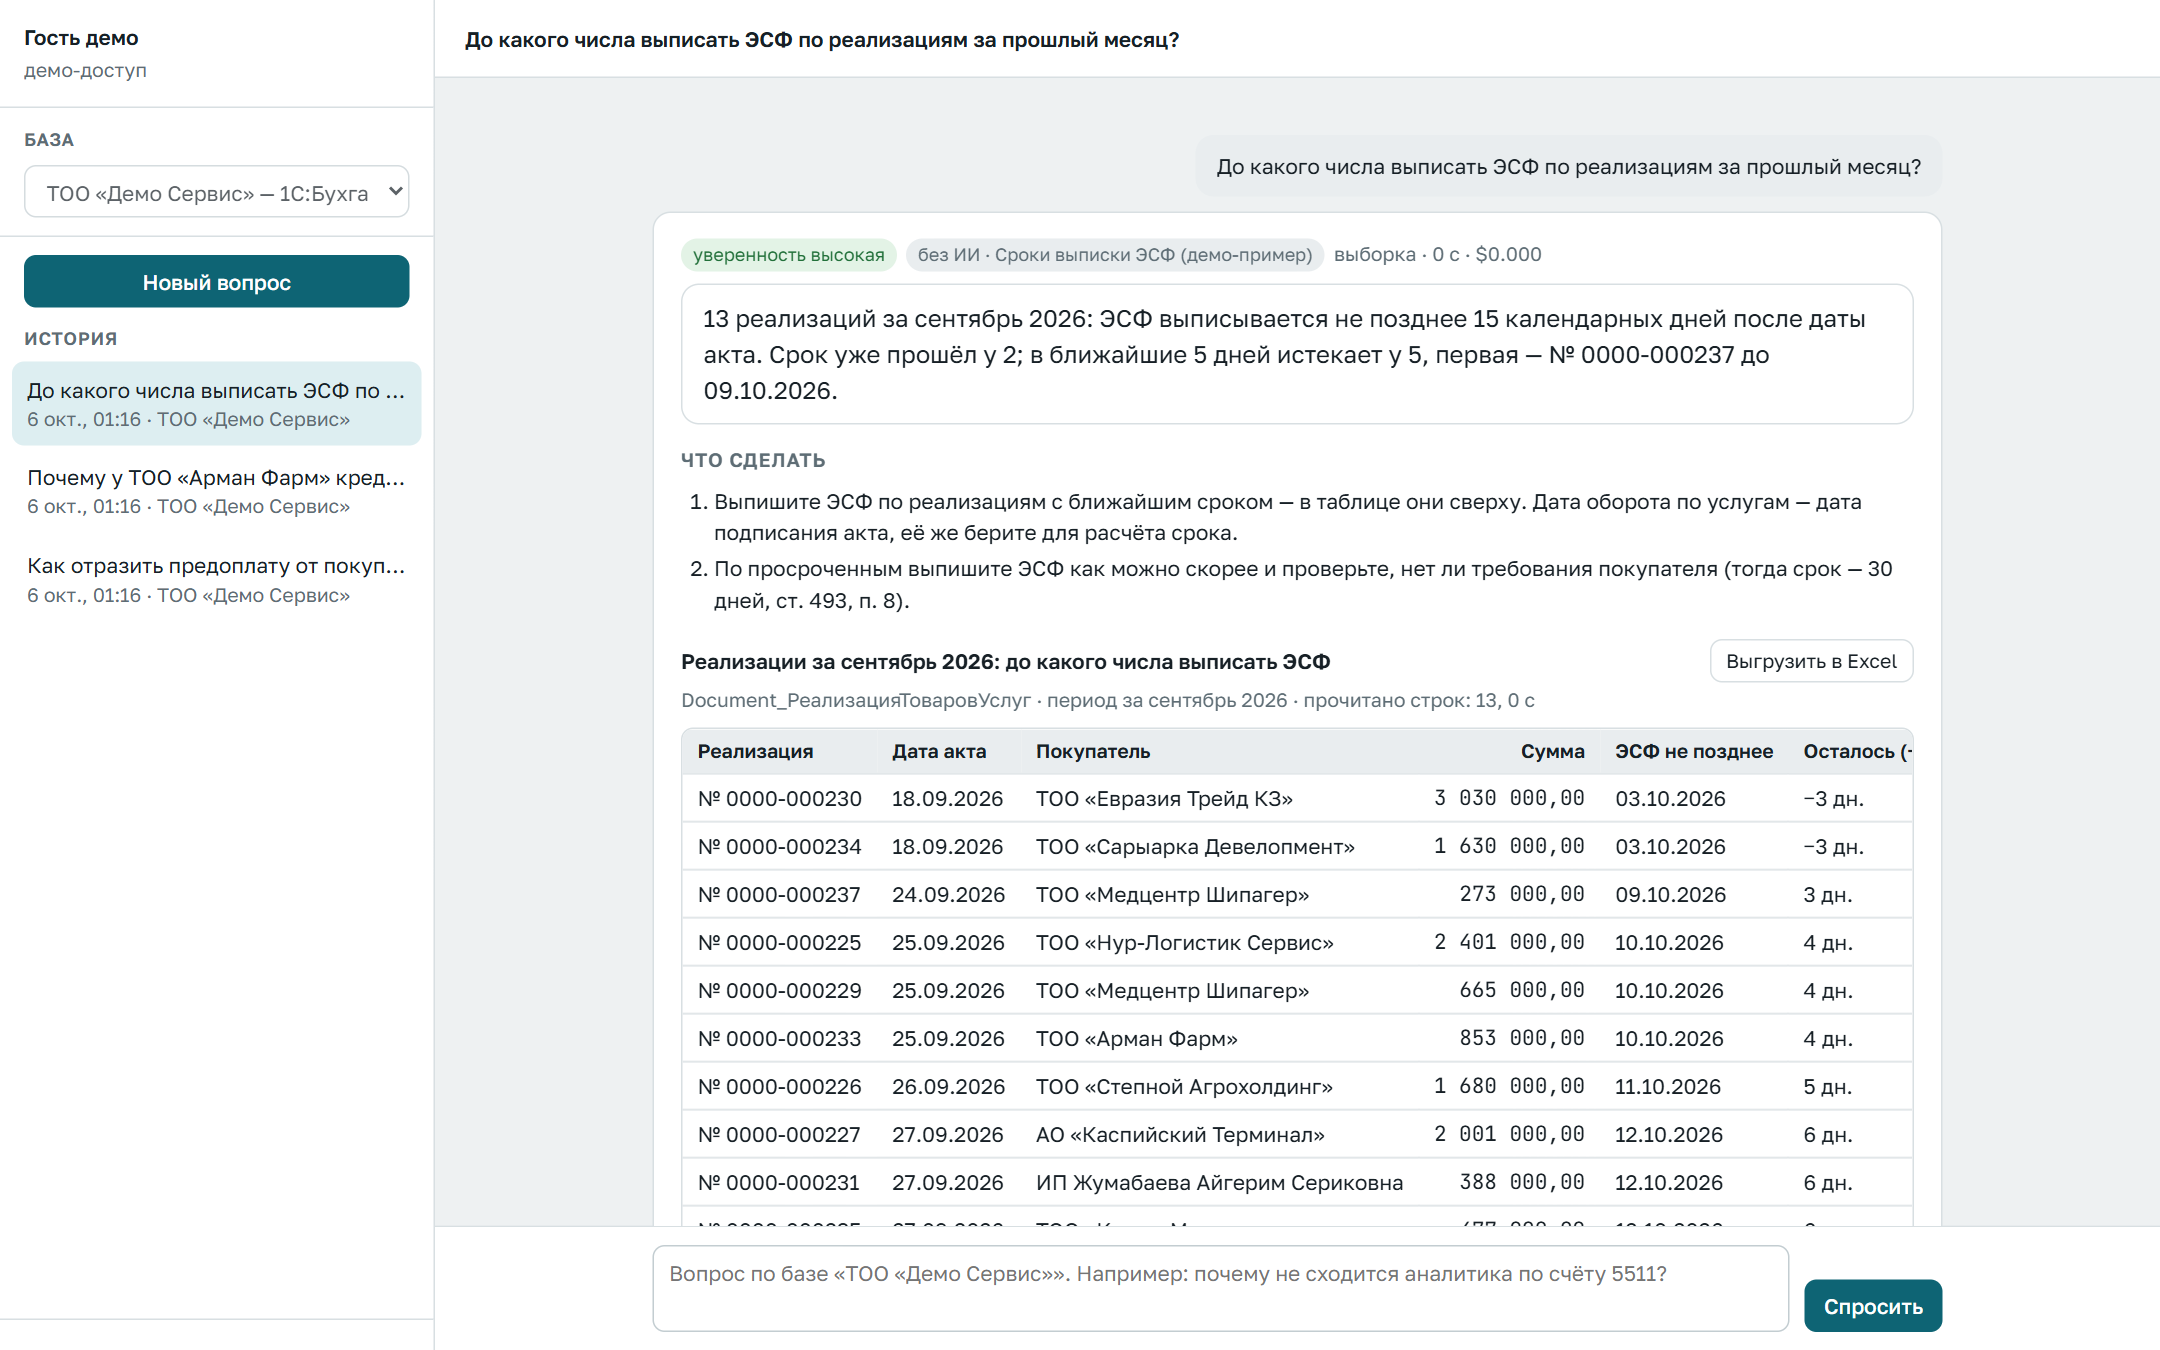Click the Дата акта column header
The image size is (2160, 1350).
[x=939, y=752]
